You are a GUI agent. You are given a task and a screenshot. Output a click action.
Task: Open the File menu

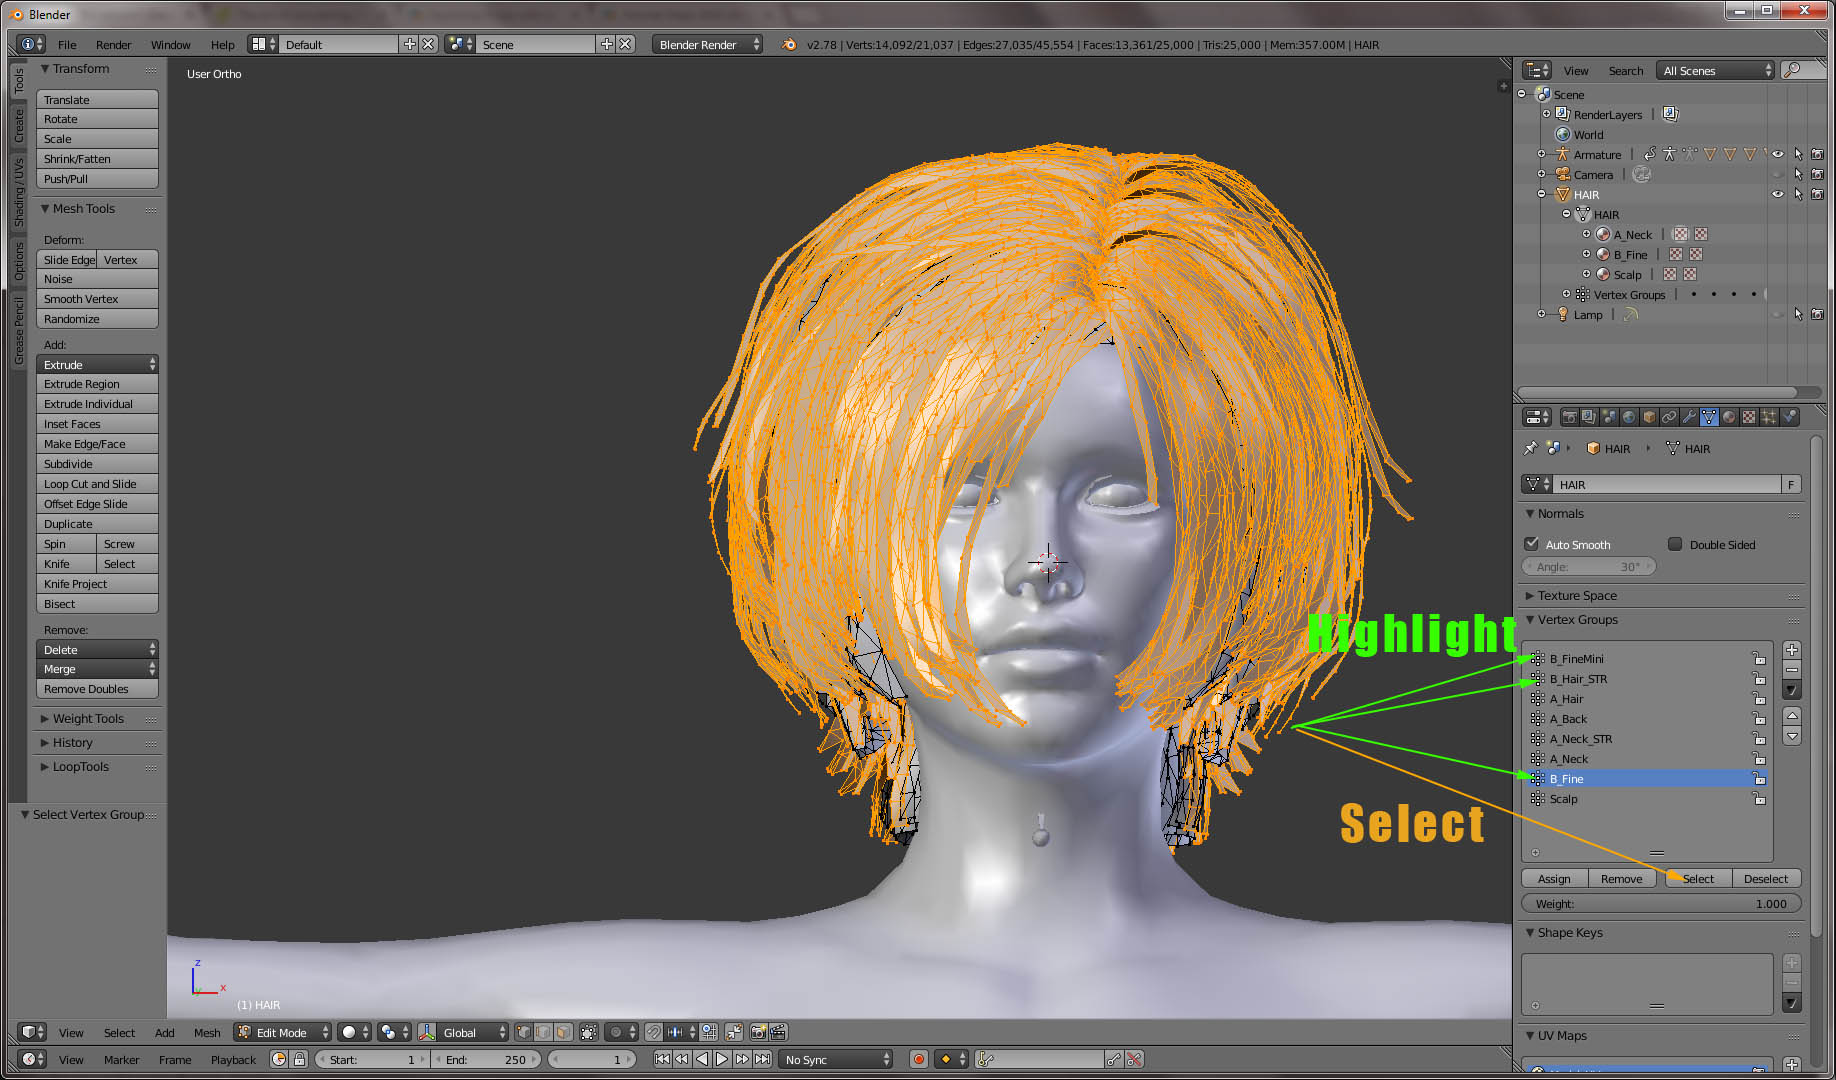point(67,44)
